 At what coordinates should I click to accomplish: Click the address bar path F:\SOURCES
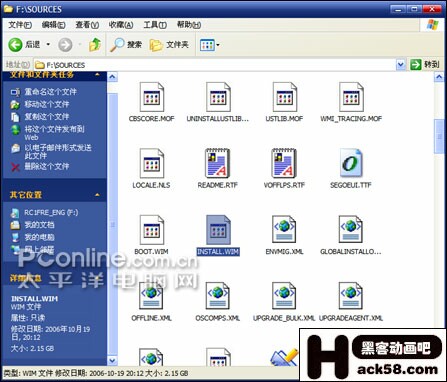click(x=66, y=65)
